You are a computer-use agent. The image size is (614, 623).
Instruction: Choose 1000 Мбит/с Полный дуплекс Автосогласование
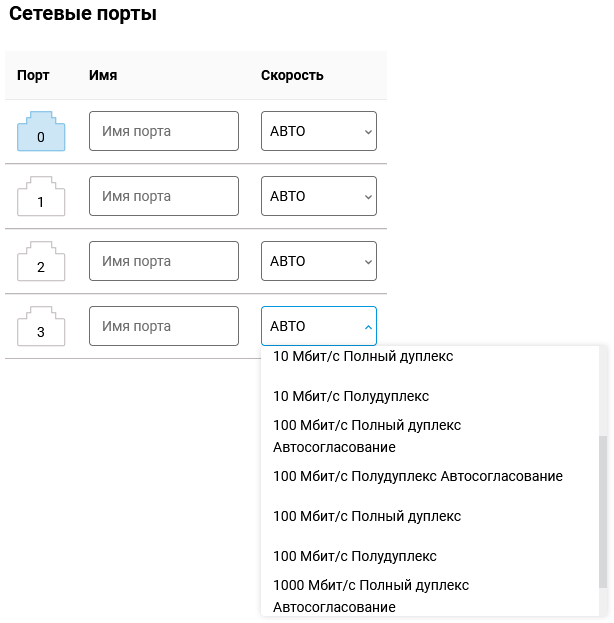click(x=430, y=596)
